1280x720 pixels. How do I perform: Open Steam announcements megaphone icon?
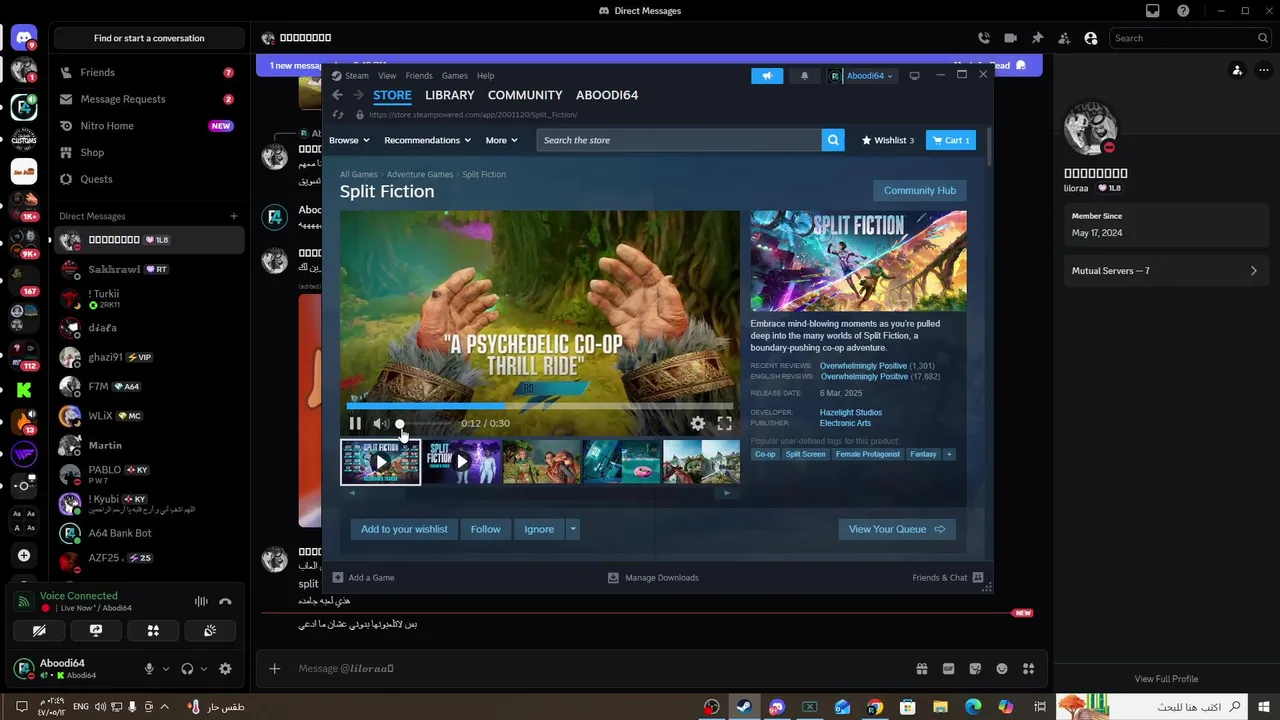click(767, 76)
